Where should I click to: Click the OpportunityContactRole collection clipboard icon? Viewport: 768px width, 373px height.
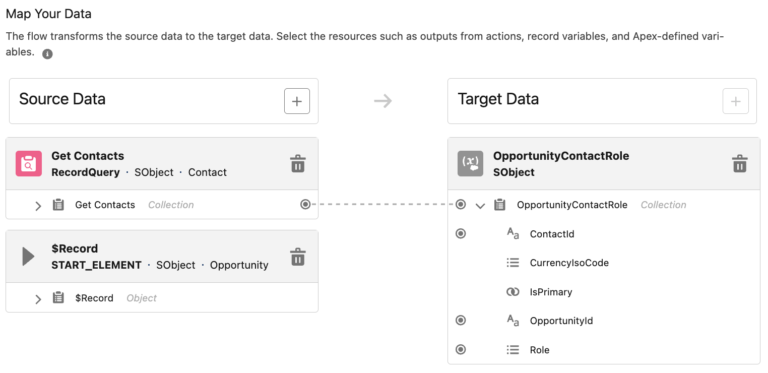tap(500, 205)
